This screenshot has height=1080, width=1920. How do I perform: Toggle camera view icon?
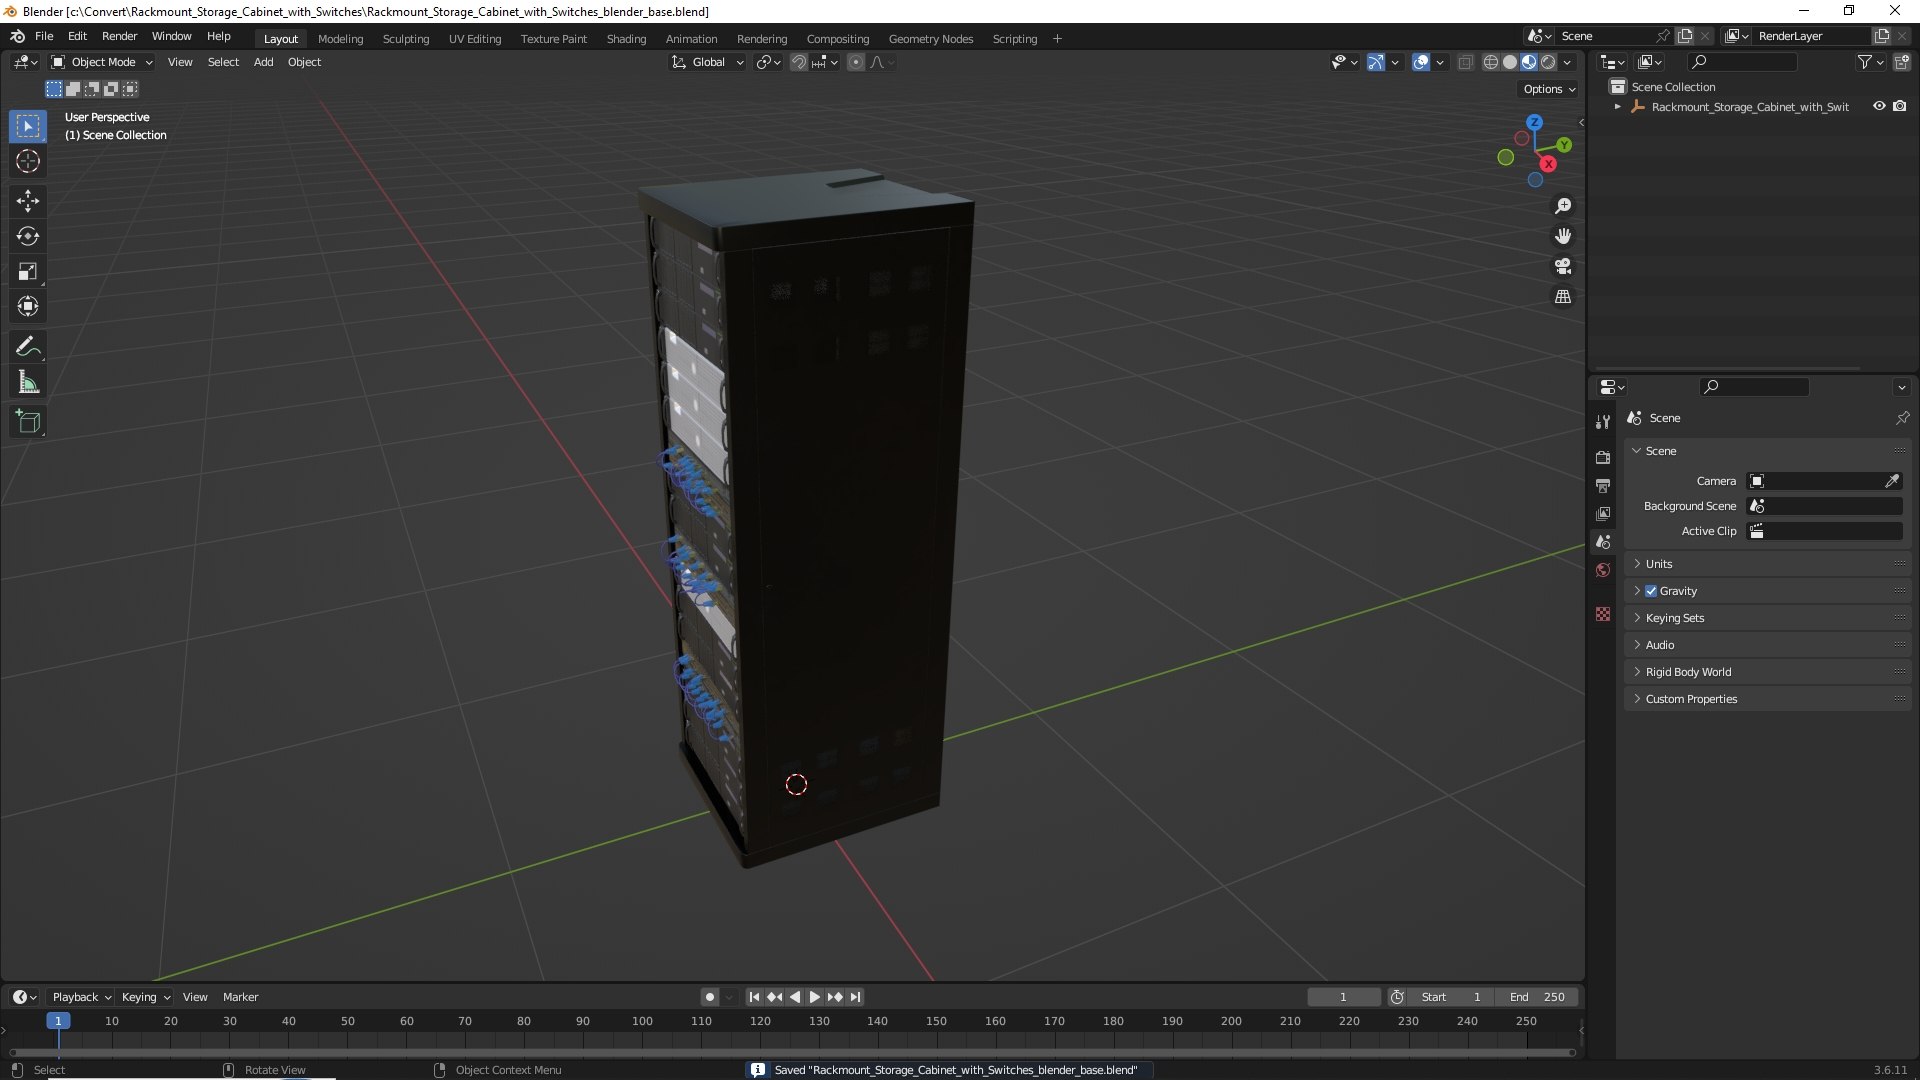pyautogui.click(x=1563, y=266)
